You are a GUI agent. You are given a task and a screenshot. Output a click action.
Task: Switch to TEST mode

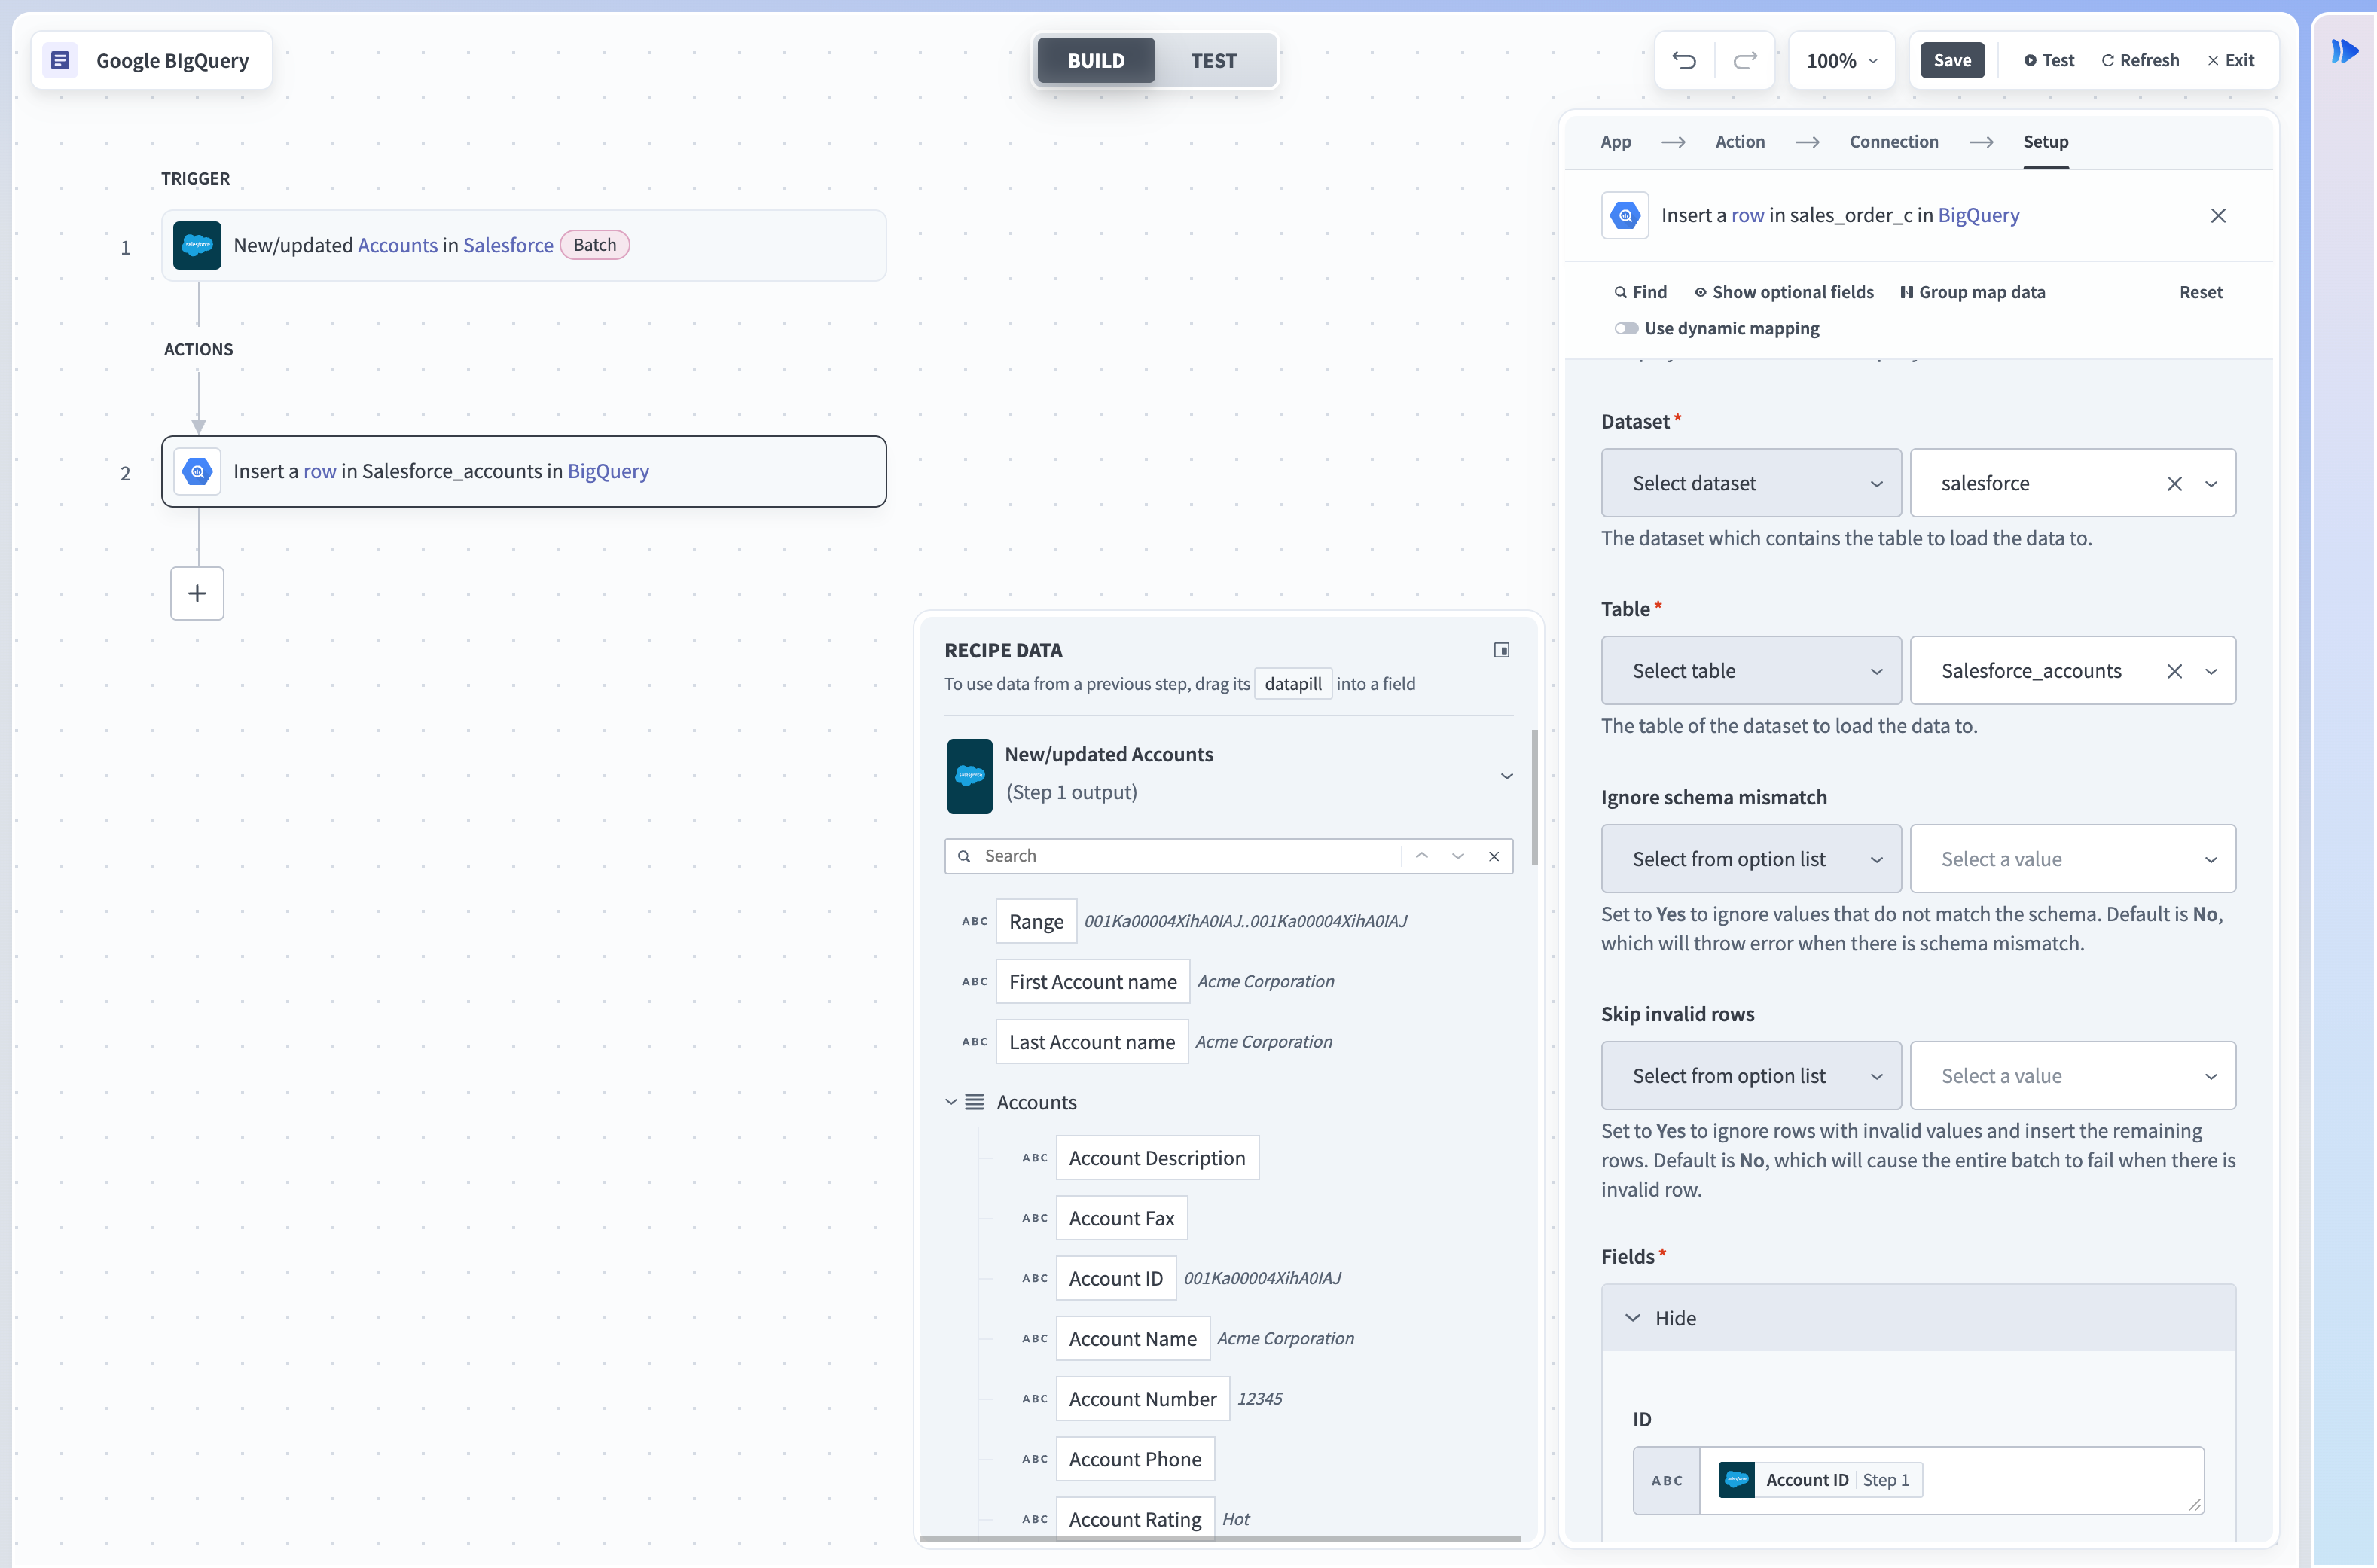(1214, 60)
